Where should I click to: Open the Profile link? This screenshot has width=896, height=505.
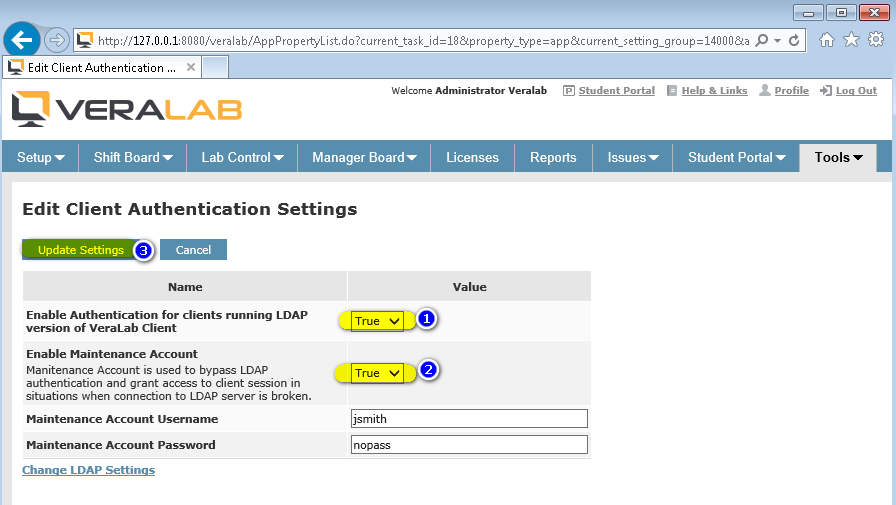pyautogui.click(x=791, y=91)
